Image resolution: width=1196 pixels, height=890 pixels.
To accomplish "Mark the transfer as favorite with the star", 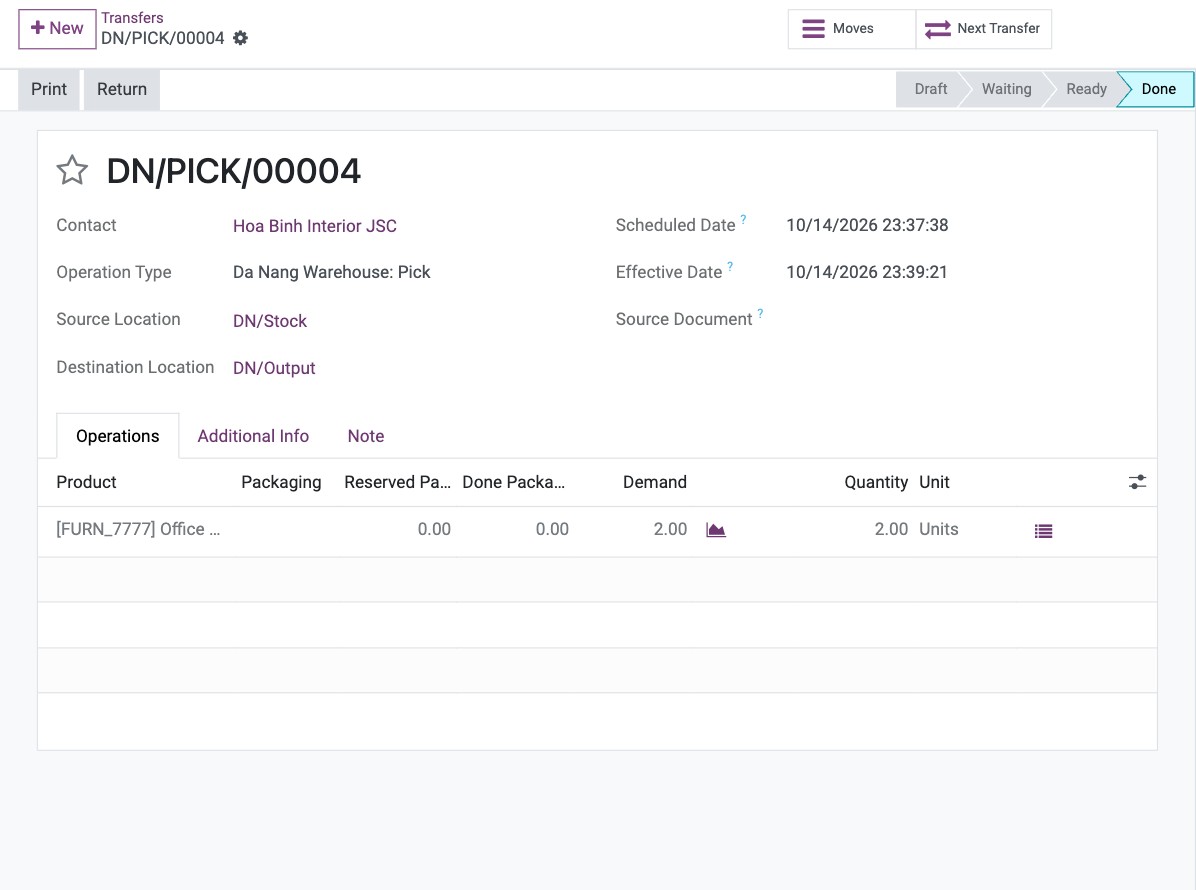I will 72,170.
